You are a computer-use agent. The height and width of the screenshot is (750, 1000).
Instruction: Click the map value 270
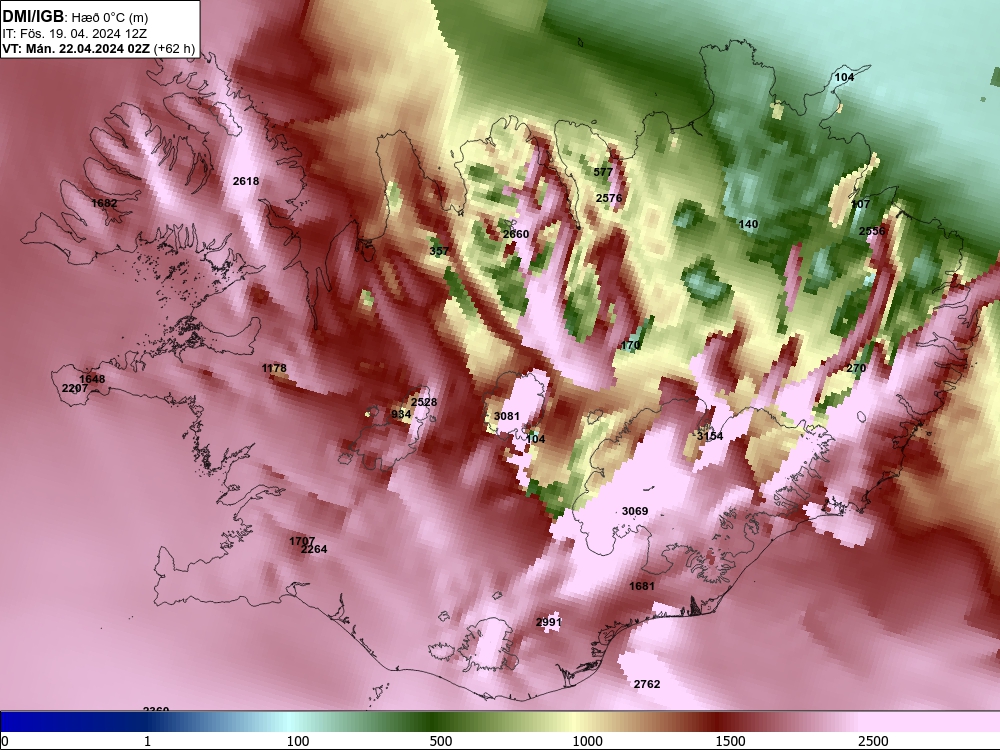856,369
